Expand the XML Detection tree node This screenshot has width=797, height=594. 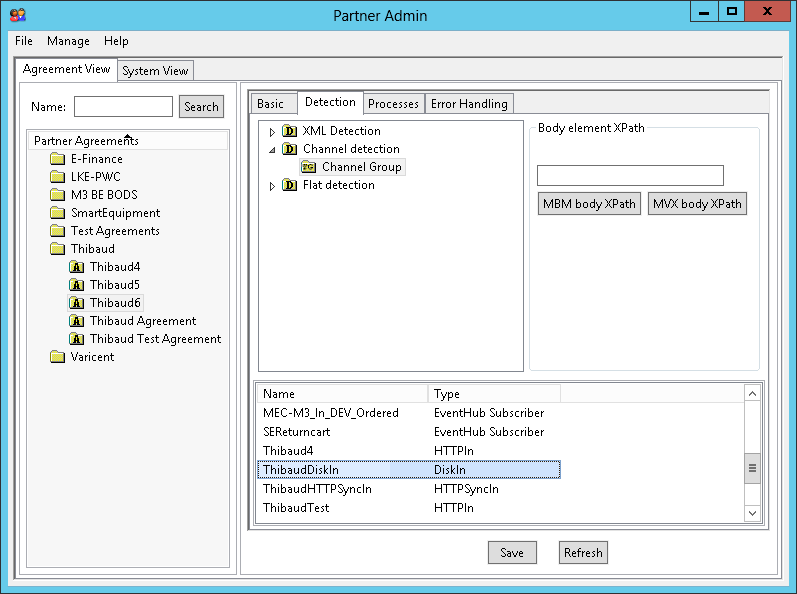coord(272,132)
